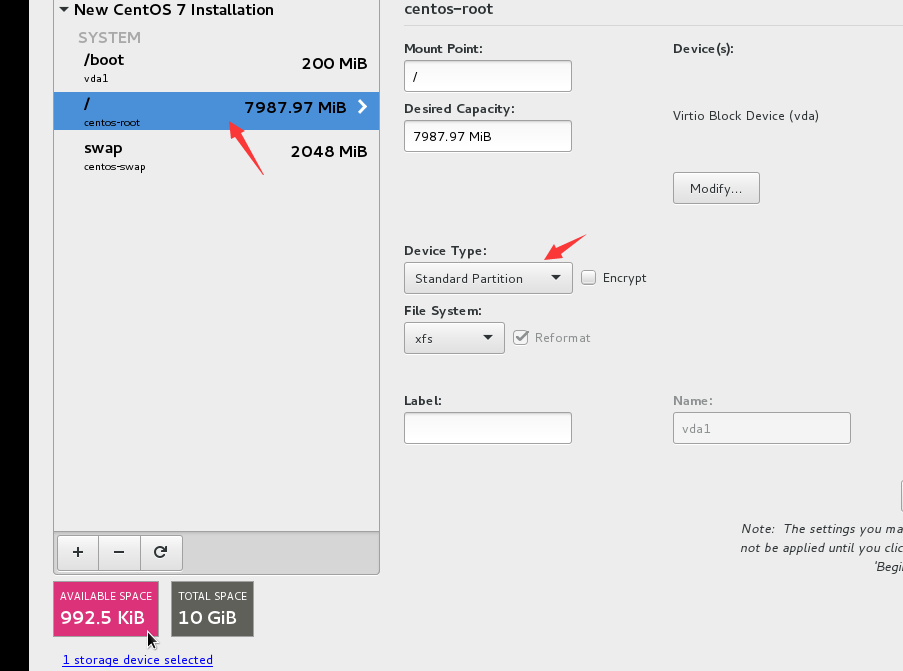Click the Modify... devices button
Viewport: 903px width, 671px height.
click(716, 188)
